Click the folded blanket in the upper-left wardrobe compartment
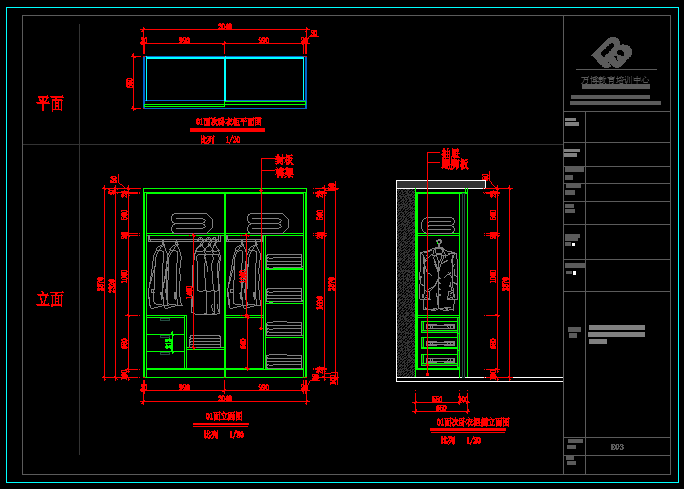The width and height of the screenshot is (684, 489). pos(186,223)
